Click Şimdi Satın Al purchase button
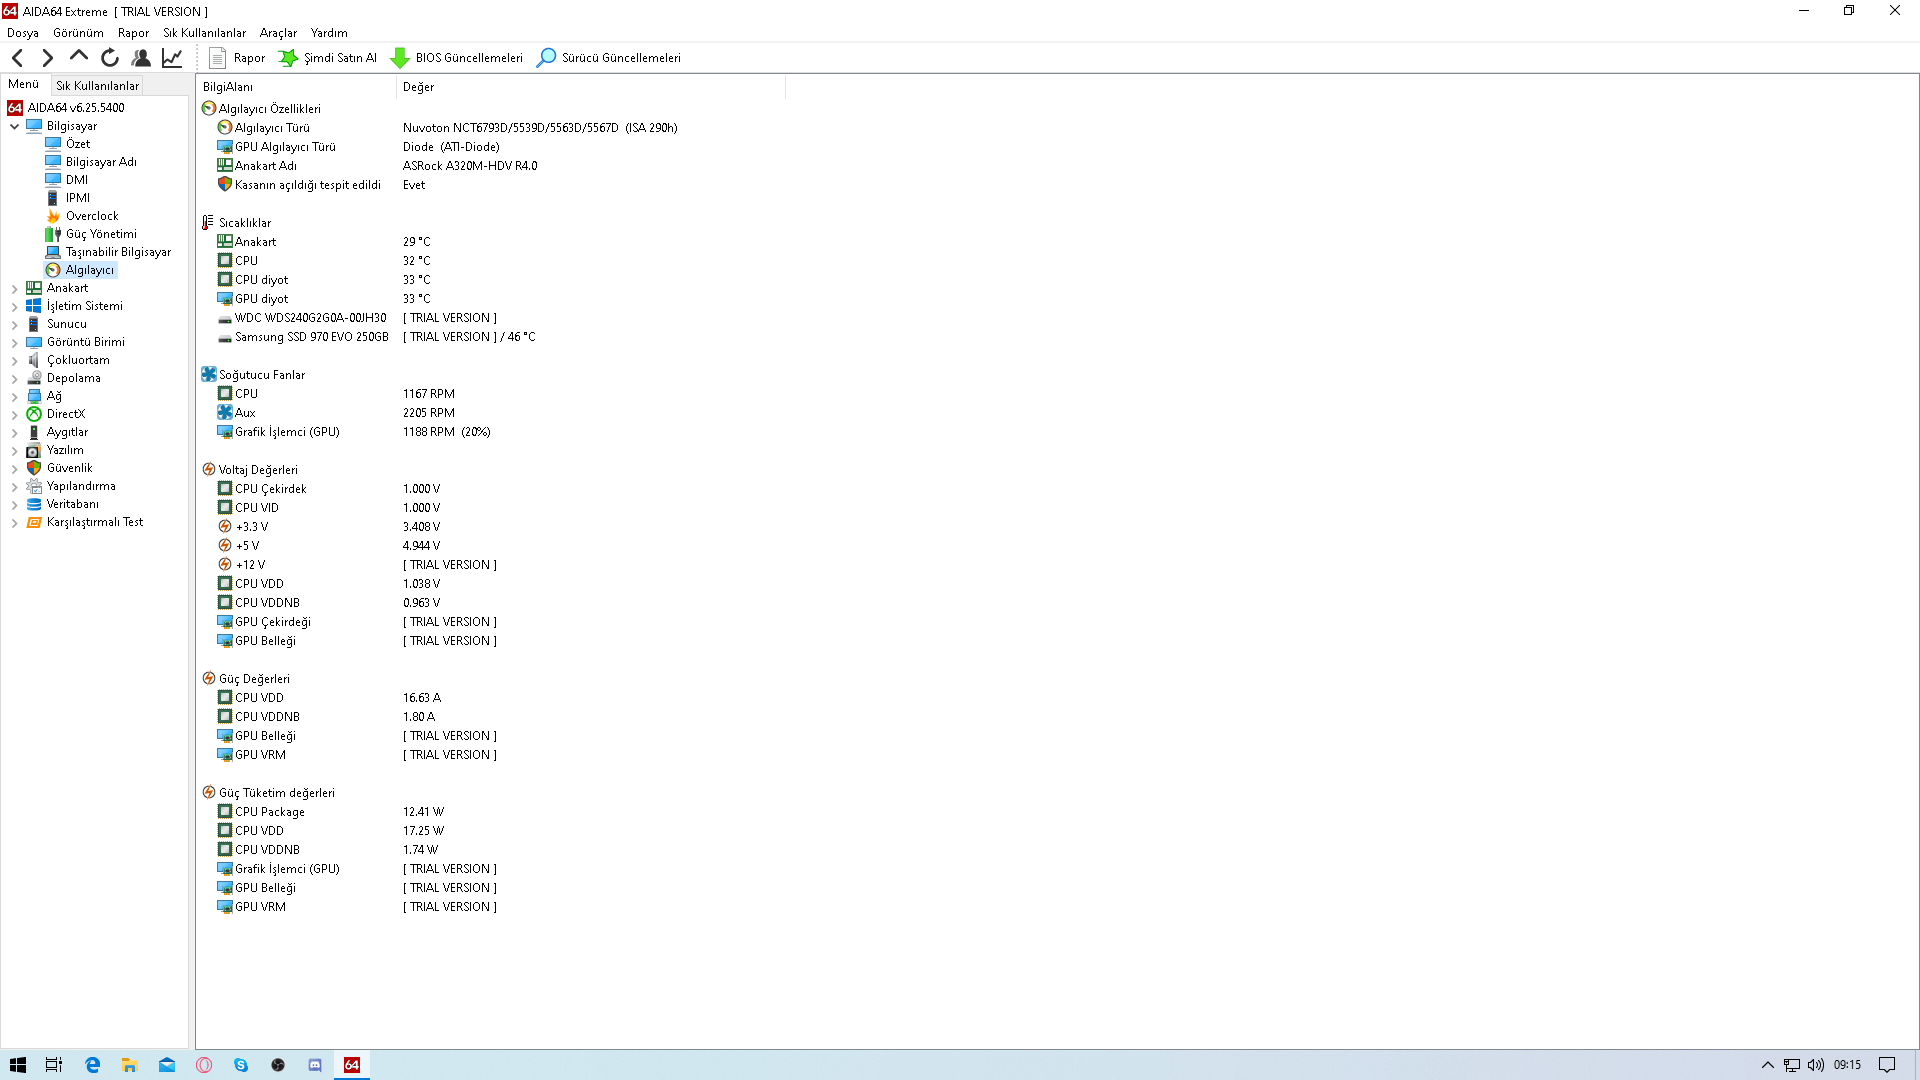The image size is (1920, 1080). tap(328, 58)
